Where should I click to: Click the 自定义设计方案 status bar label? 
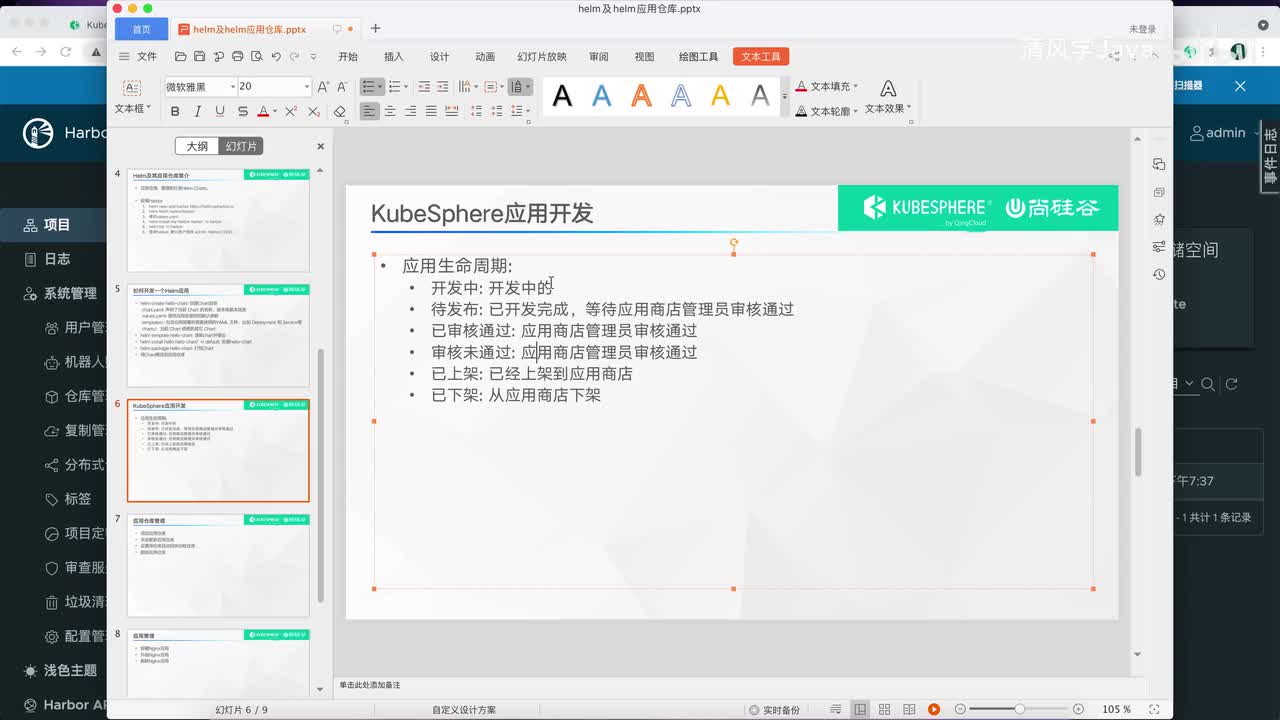tap(464, 710)
